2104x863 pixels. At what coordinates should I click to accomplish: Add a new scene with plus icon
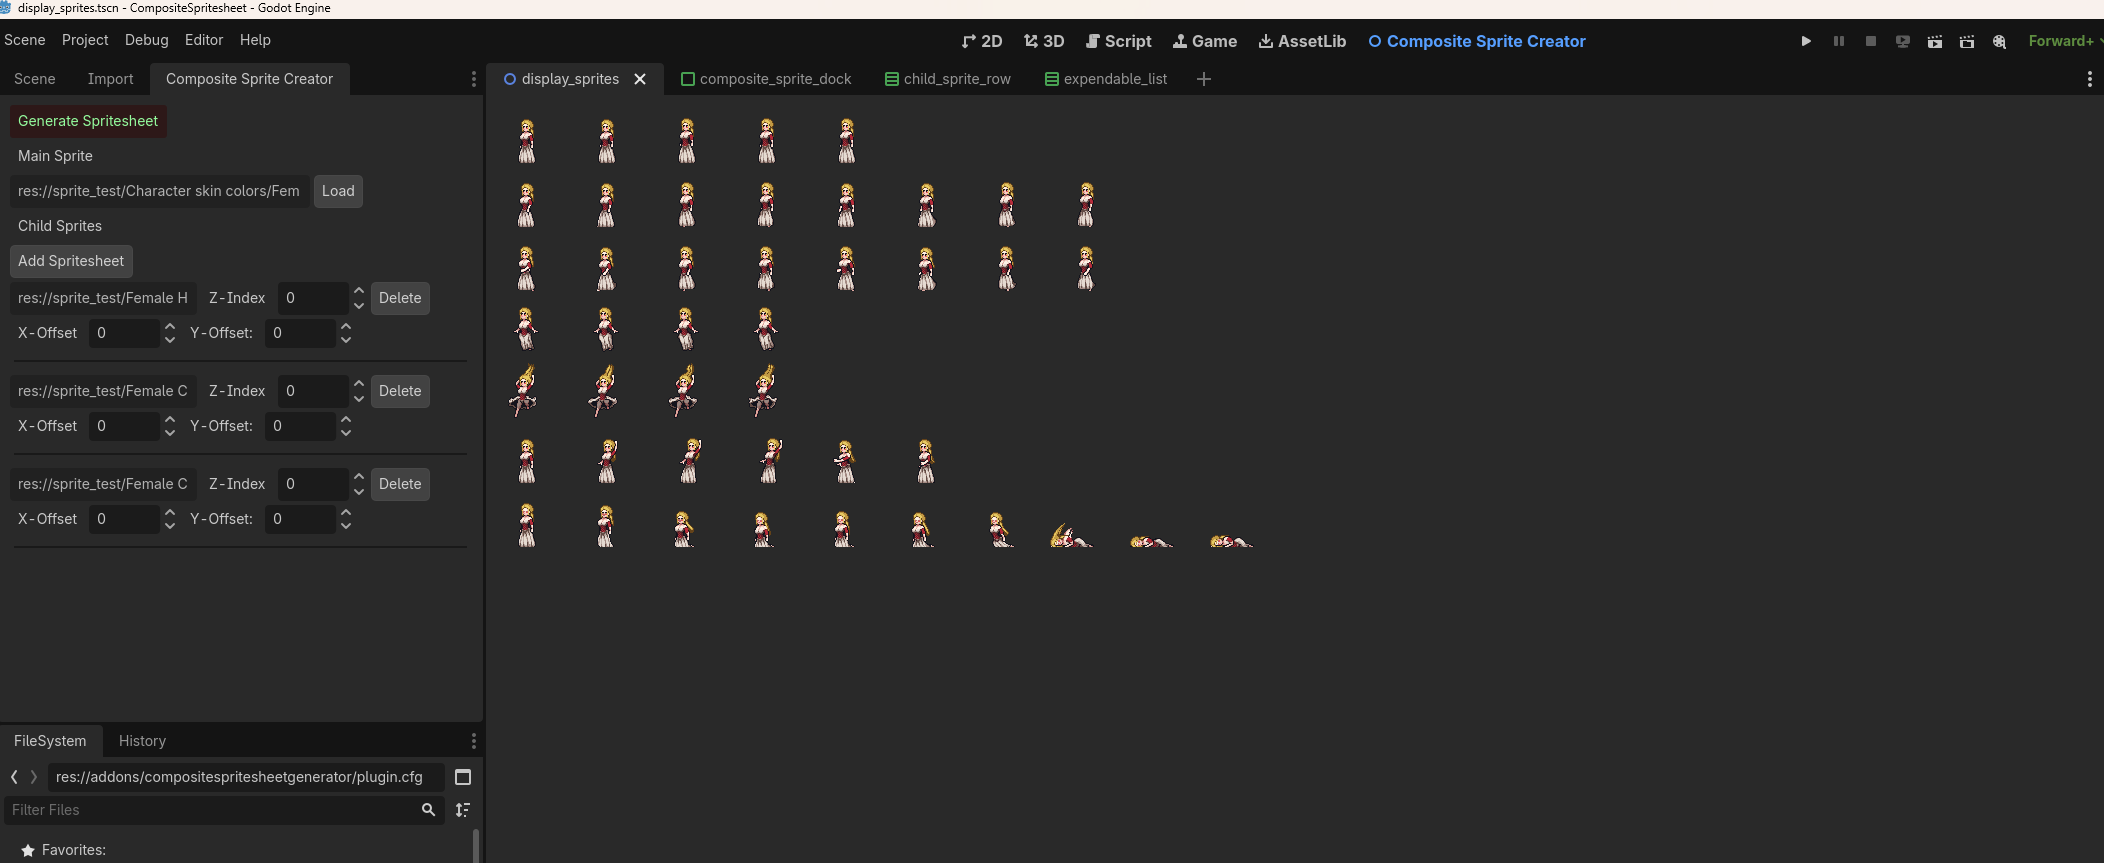(1204, 79)
